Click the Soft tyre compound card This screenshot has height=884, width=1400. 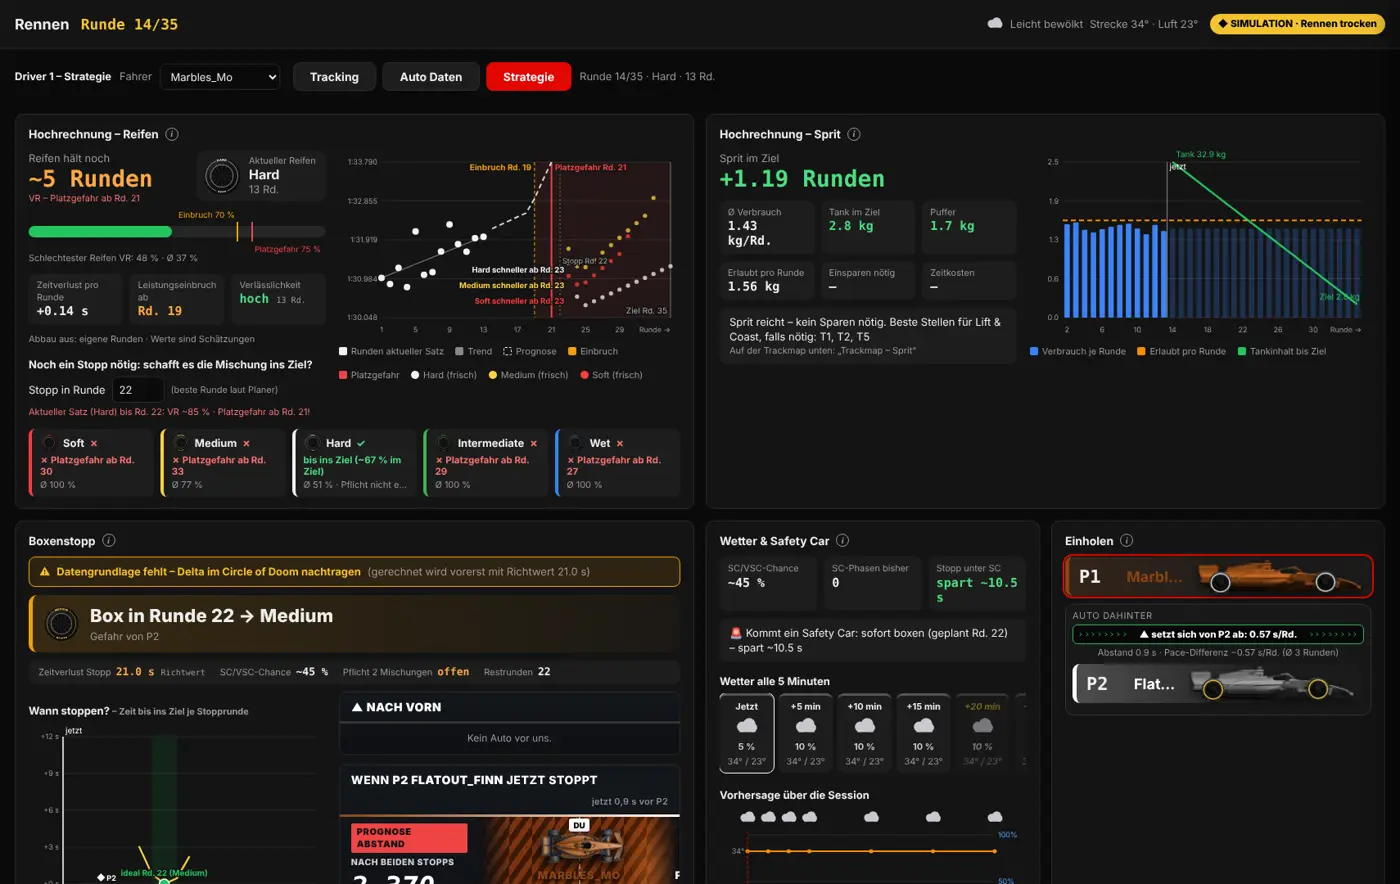pos(91,463)
